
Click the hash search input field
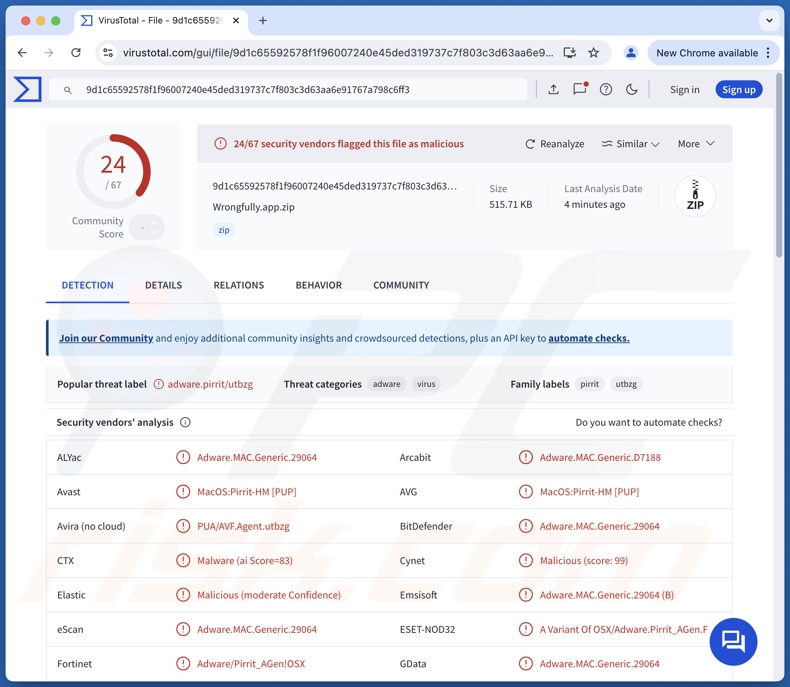click(x=288, y=90)
